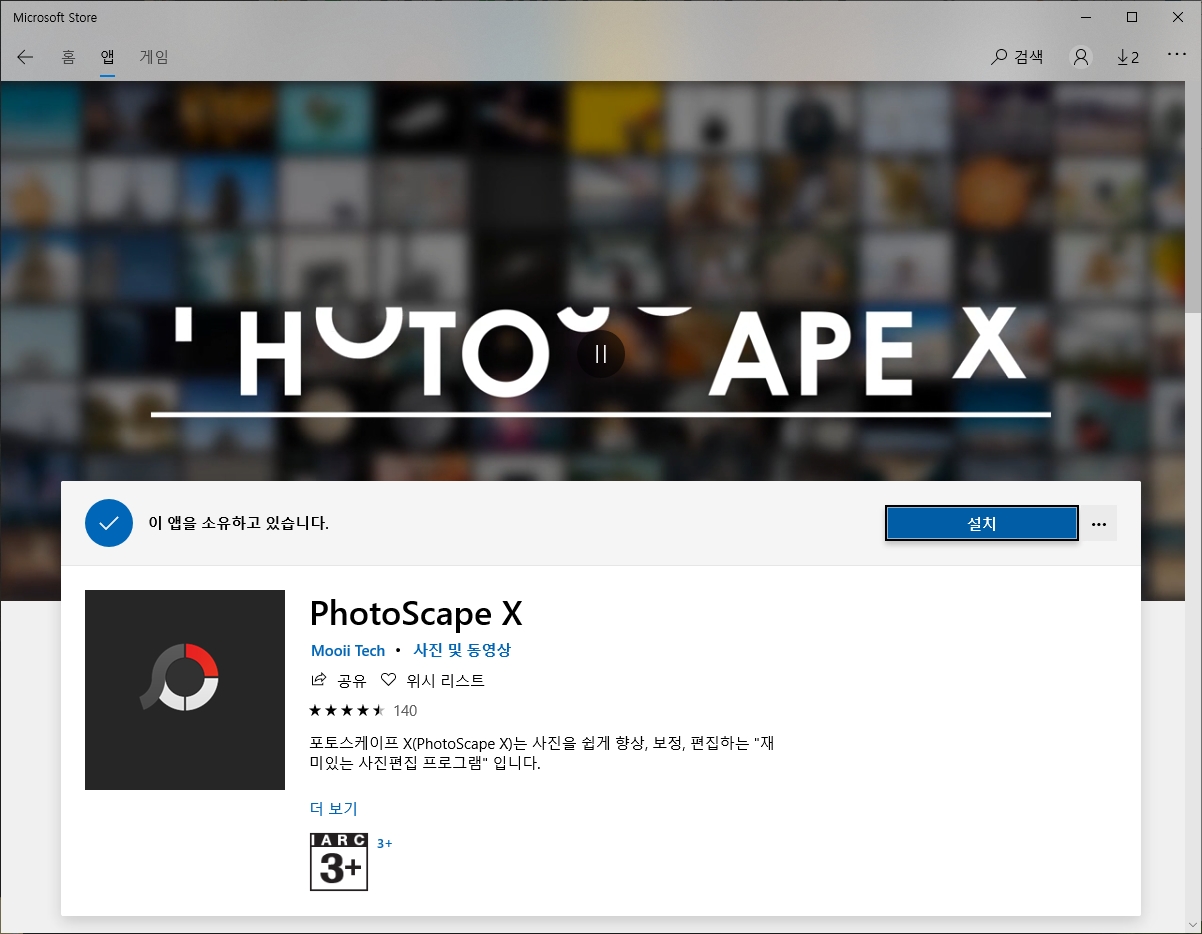Click the 설치 install button
Image resolution: width=1202 pixels, height=934 pixels.
point(982,523)
